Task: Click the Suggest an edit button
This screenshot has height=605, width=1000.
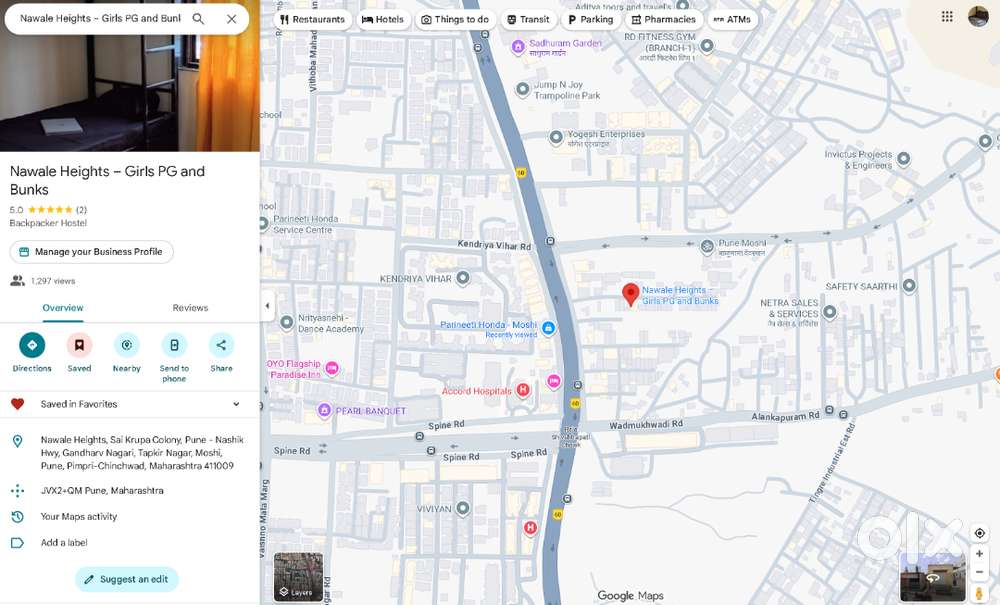Action: pyautogui.click(x=127, y=579)
